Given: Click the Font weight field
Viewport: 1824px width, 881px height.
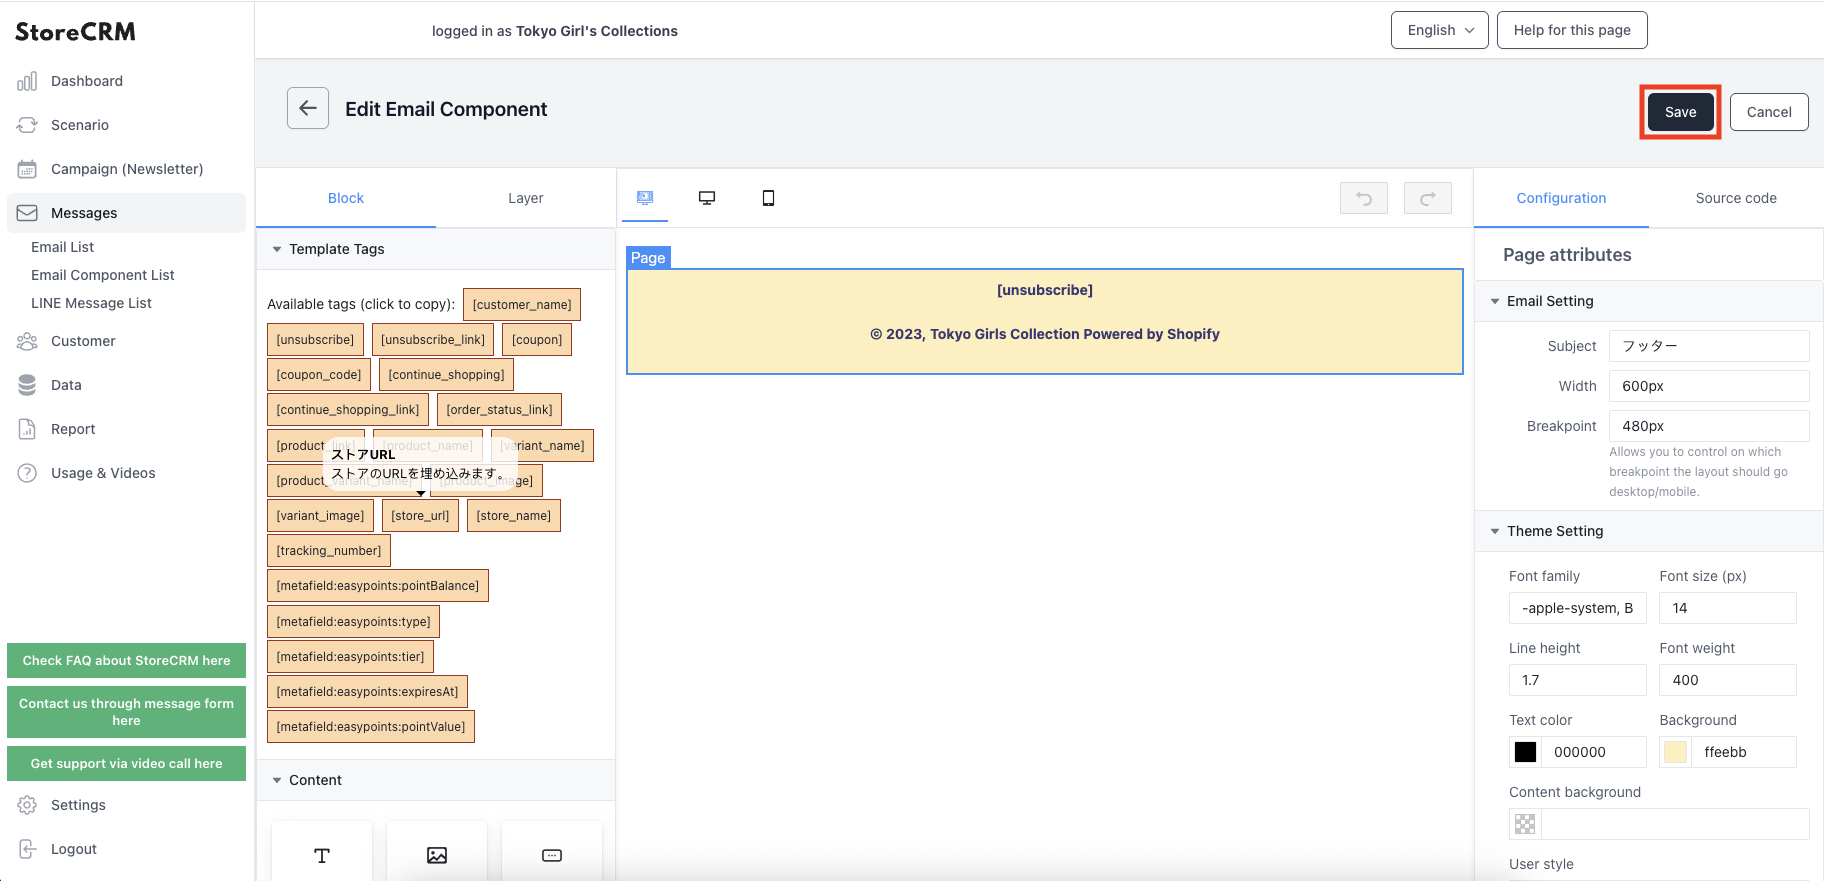Looking at the screenshot, I should (x=1728, y=680).
